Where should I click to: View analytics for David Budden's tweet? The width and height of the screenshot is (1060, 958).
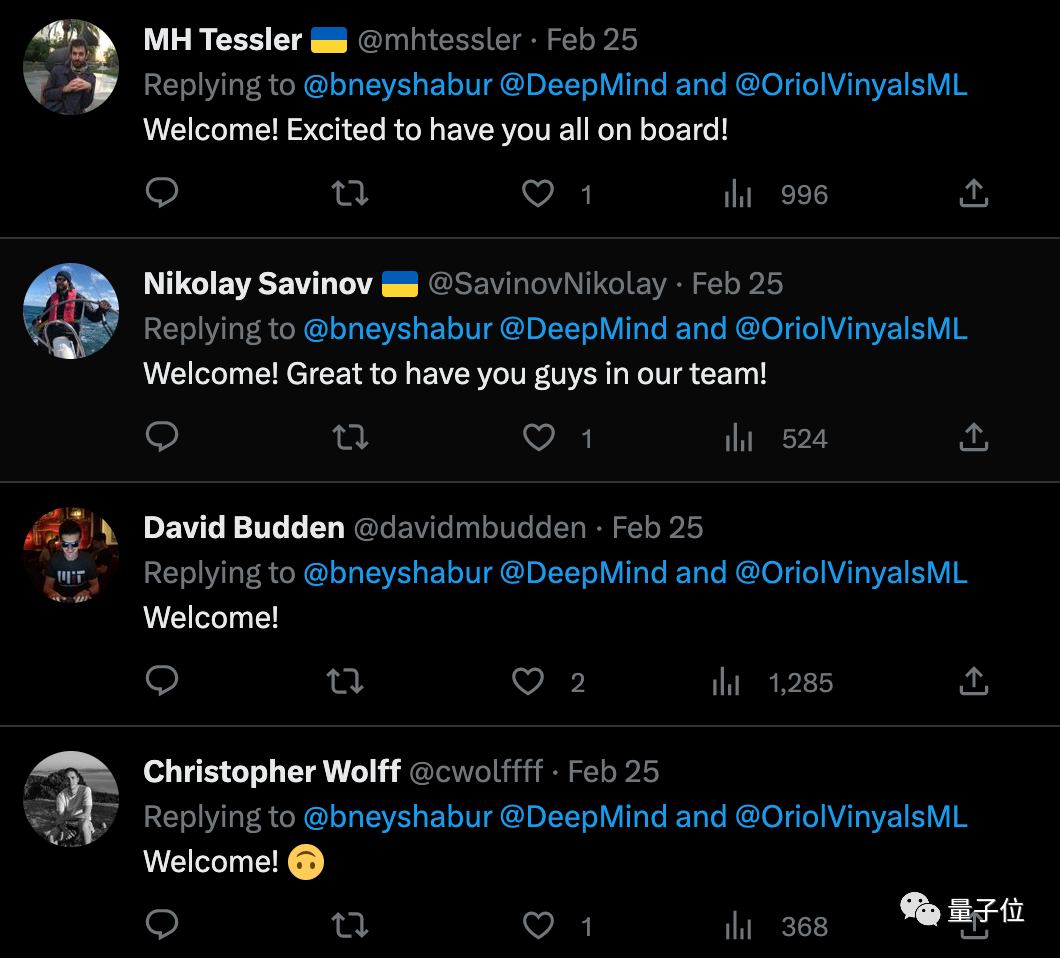point(727,682)
